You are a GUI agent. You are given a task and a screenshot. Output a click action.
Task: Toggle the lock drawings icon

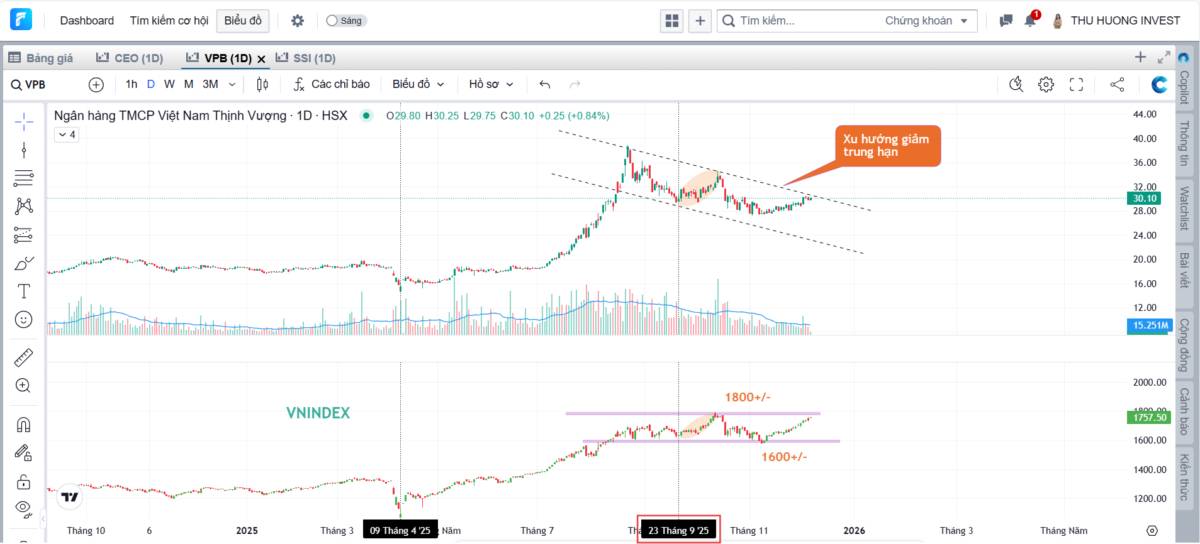point(24,482)
